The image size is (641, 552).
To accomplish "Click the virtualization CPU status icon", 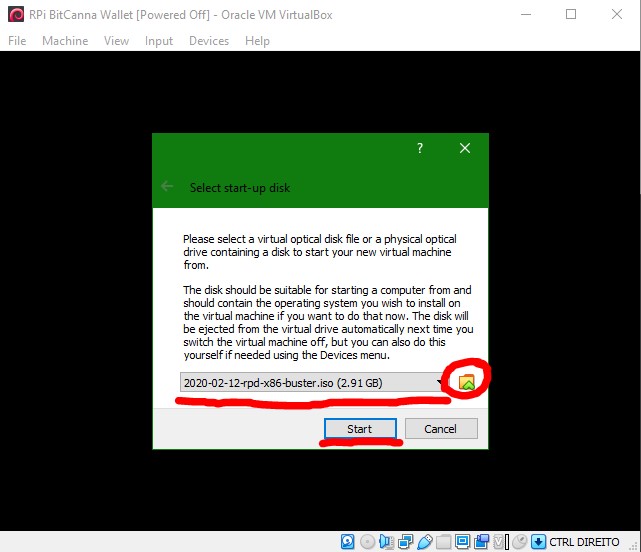I will (501, 542).
